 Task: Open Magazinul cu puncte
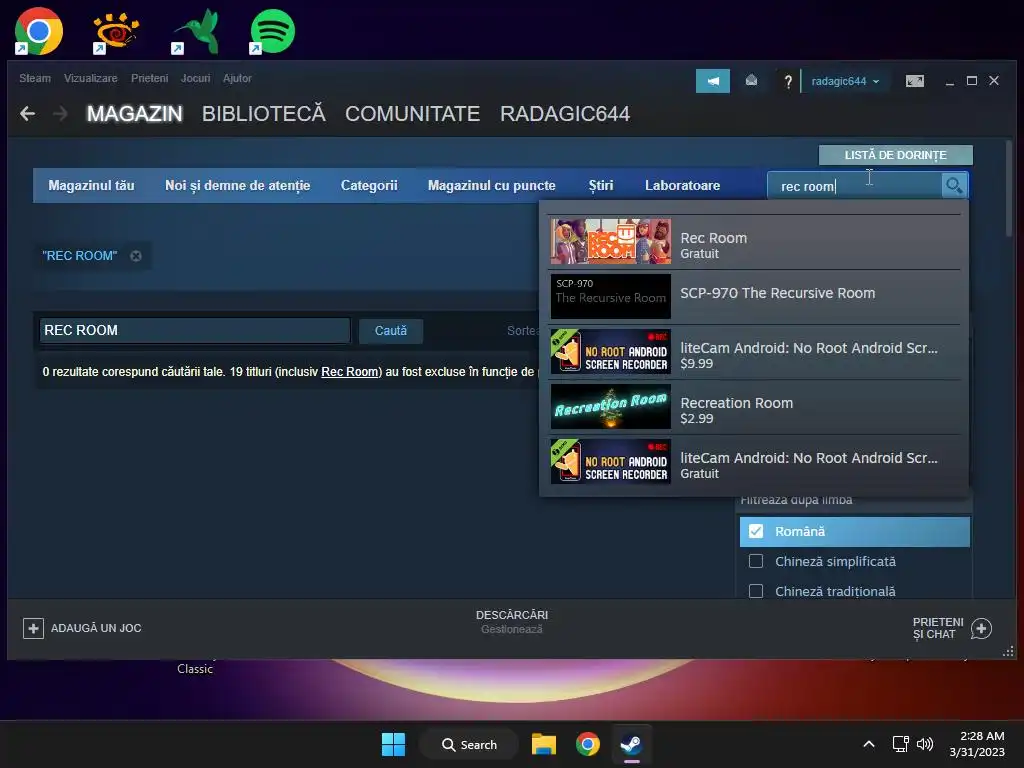click(x=492, y=185)
